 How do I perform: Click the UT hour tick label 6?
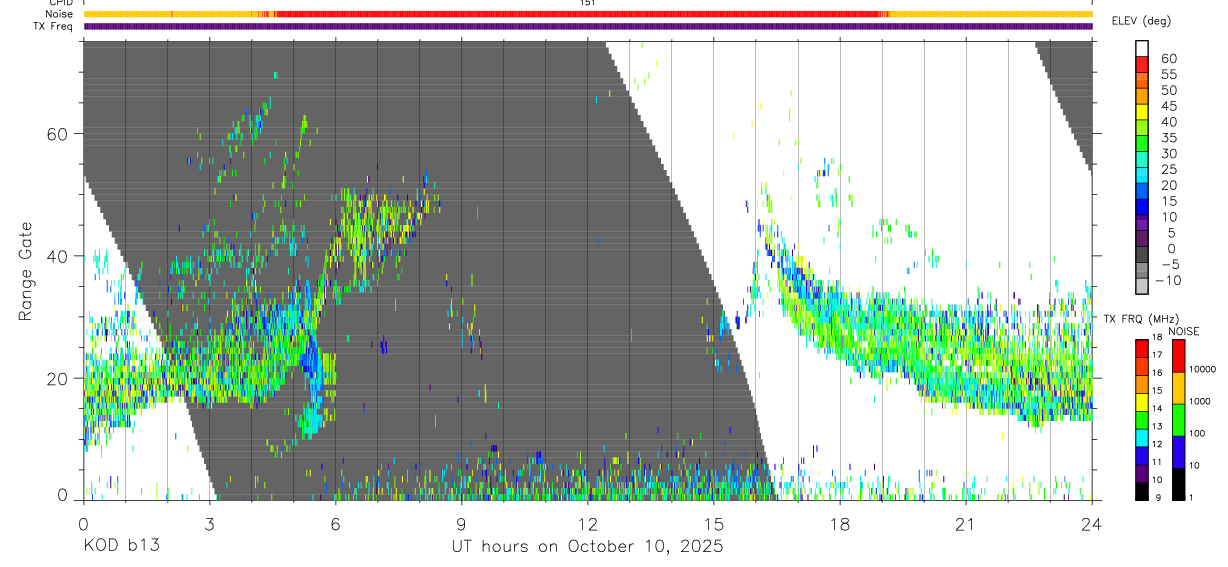pos(335,524)
